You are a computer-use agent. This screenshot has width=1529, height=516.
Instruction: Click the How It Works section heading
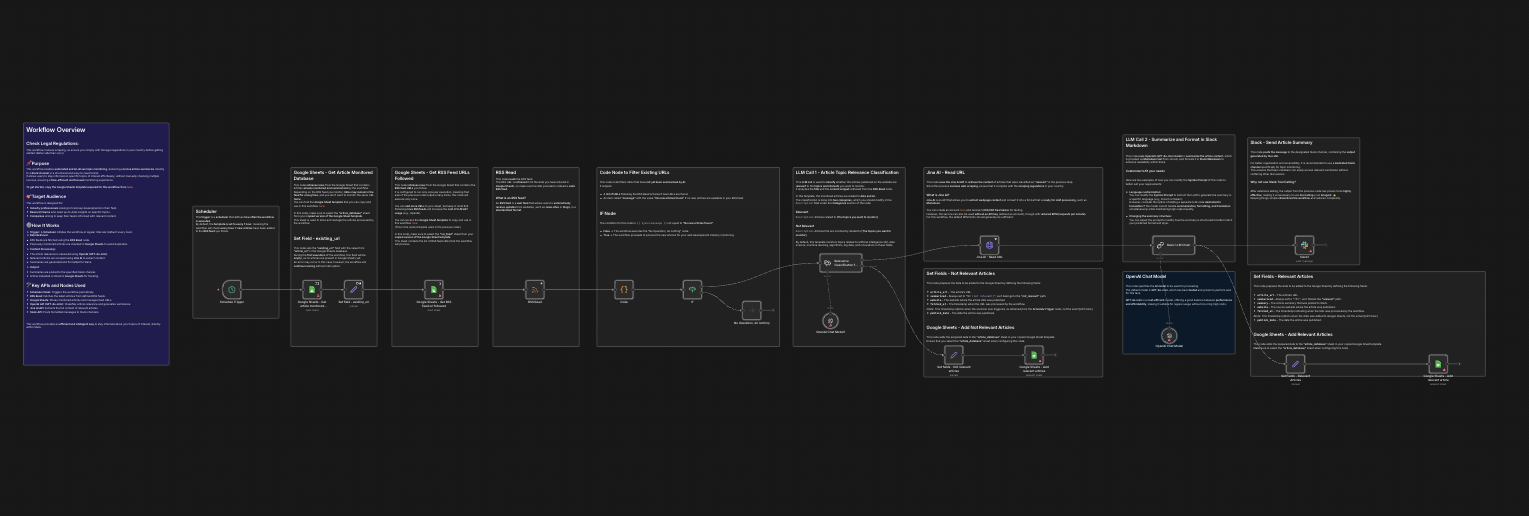coord(45,225)
